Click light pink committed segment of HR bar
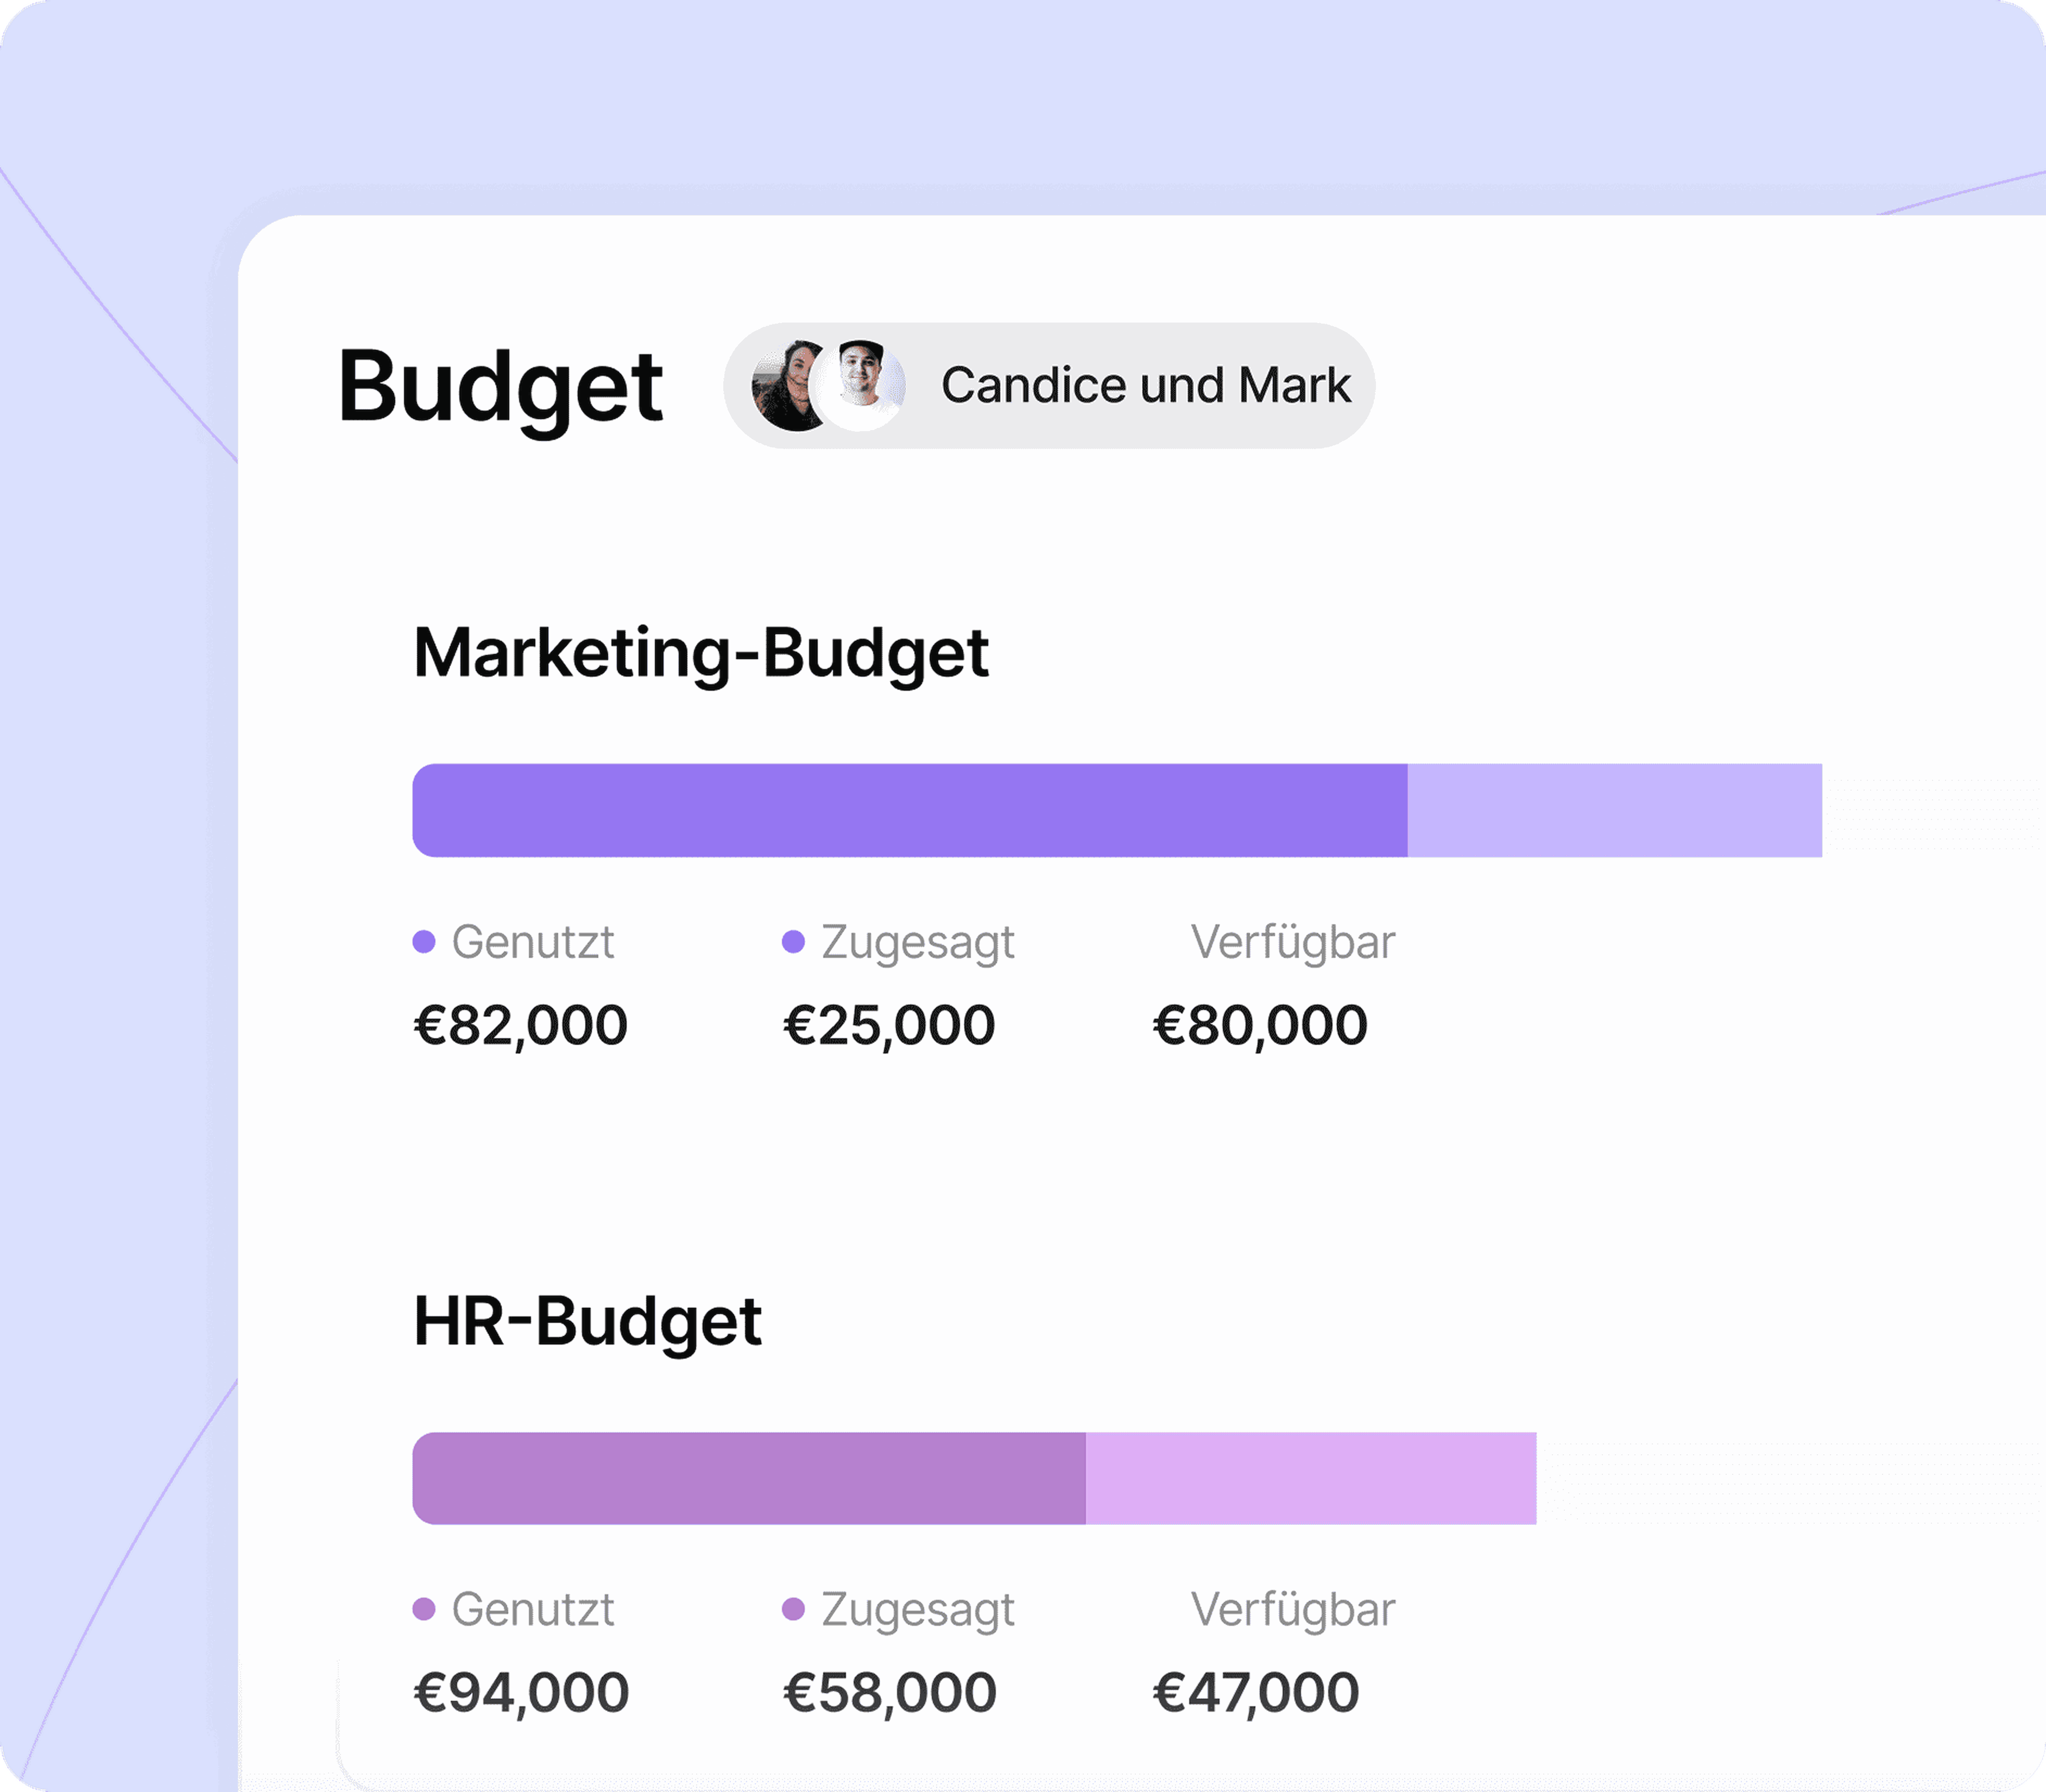Image resolution: width=2046 pixels, height=1792 pixels. [x=1311, y=1479]
